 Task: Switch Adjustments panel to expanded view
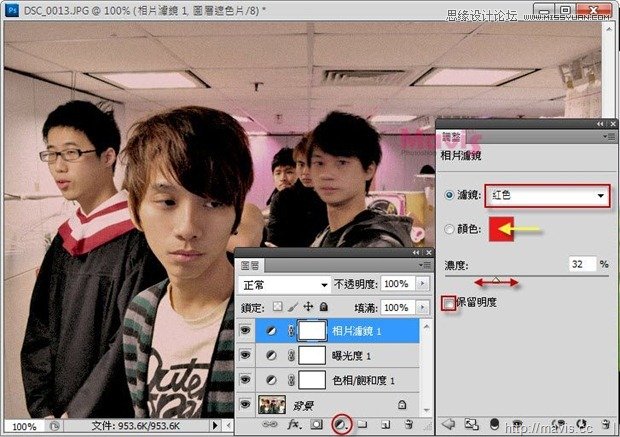point(472,424)
